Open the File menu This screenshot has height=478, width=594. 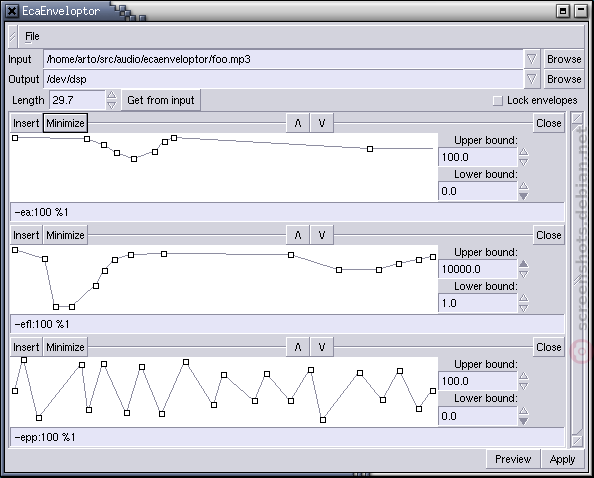[x=32, y=36]
